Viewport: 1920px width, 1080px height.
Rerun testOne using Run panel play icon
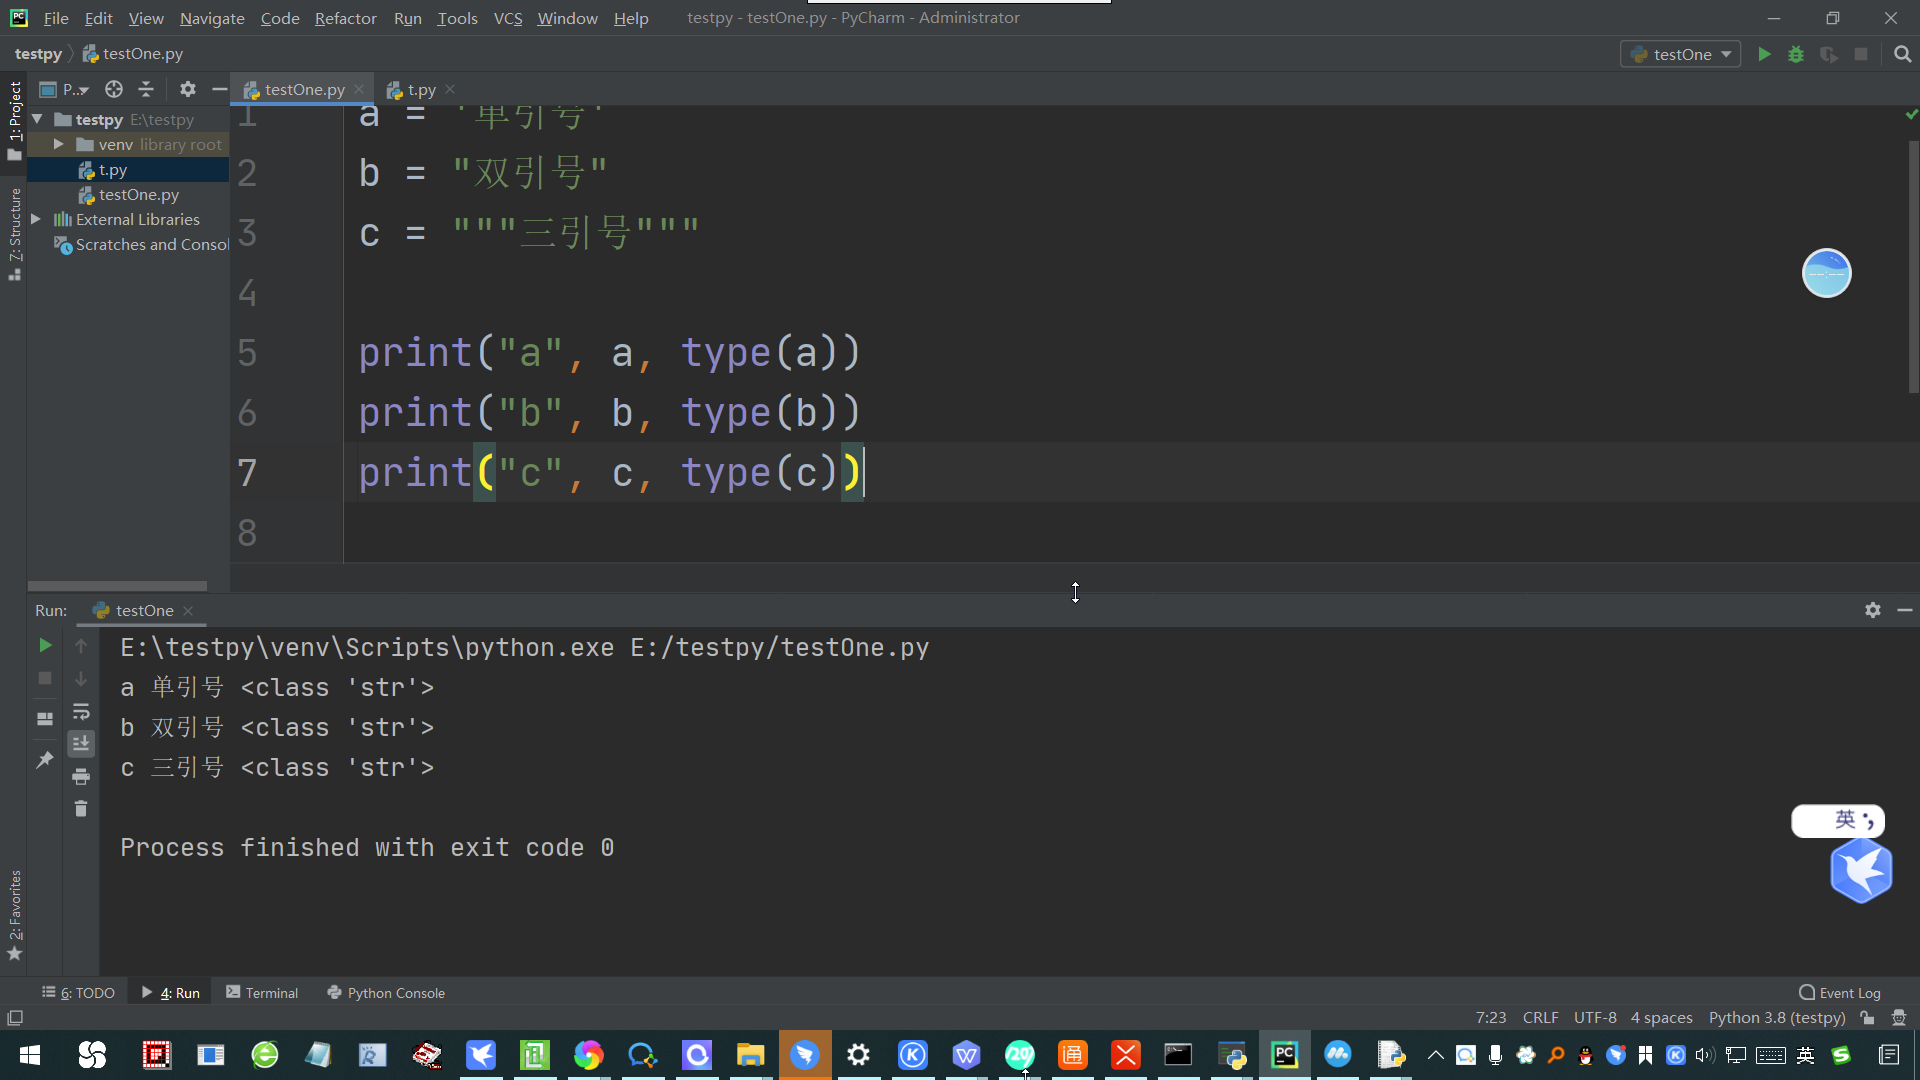45,646
